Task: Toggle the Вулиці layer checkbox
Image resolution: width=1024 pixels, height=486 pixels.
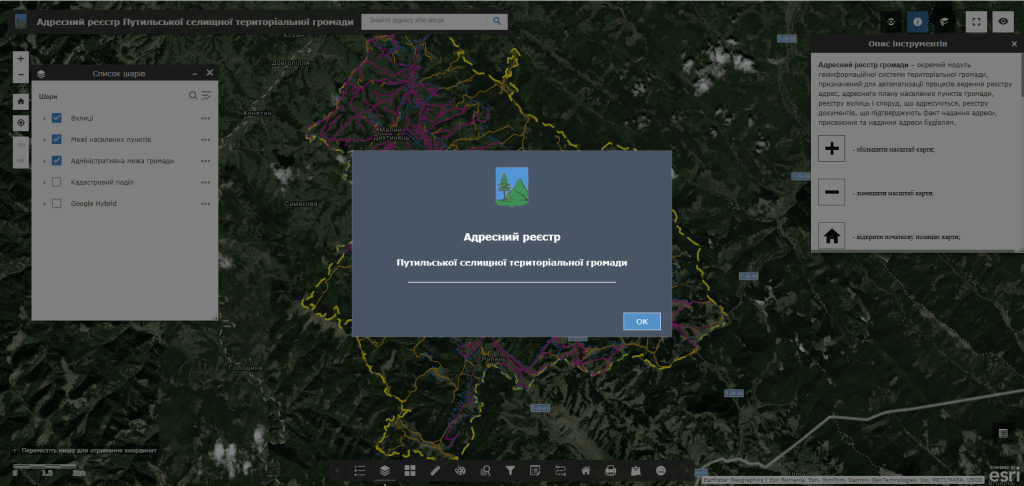Action: [57, 118]
